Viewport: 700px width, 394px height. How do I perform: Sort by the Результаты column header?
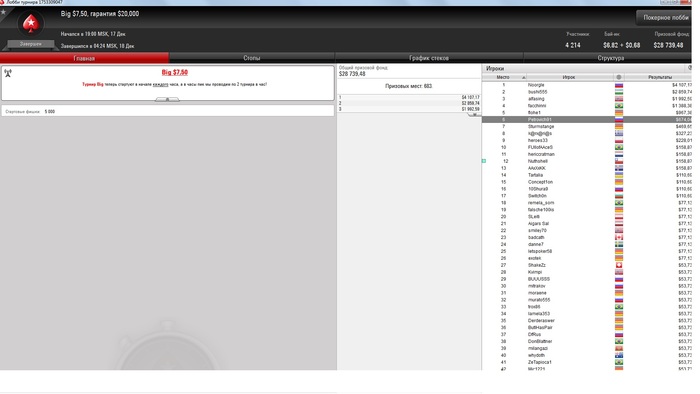click(x=659, y=77)
